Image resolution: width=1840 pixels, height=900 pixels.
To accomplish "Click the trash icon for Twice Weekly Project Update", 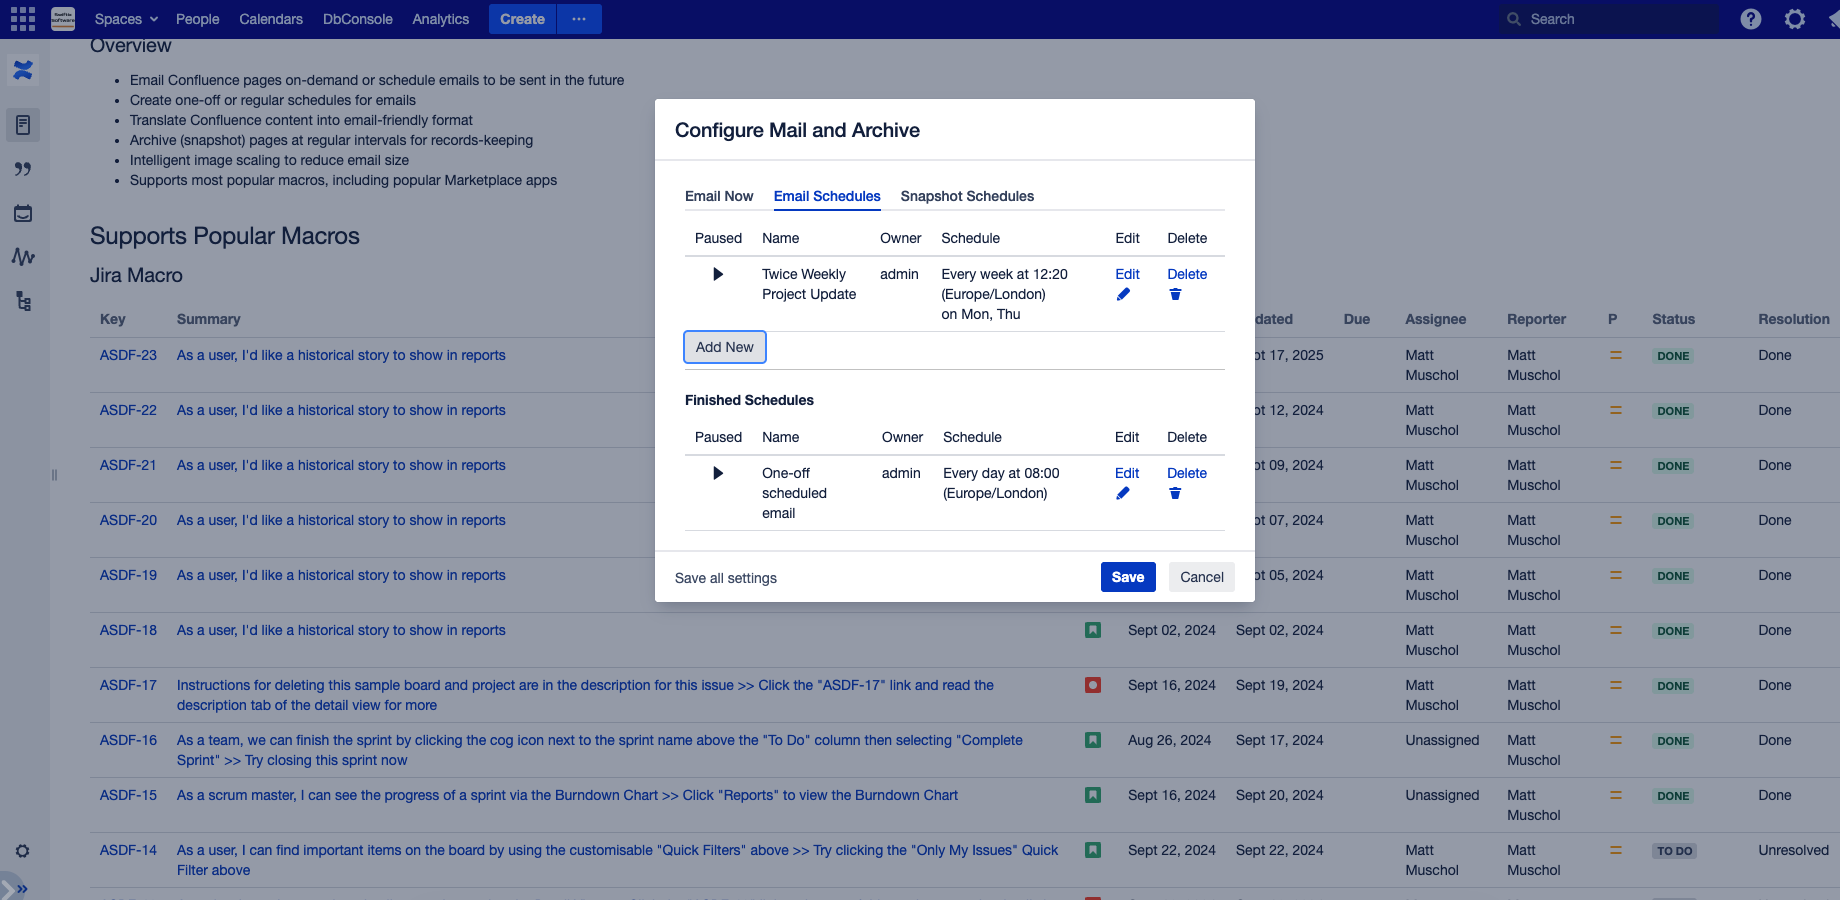I will click(x=1175, y=295).
